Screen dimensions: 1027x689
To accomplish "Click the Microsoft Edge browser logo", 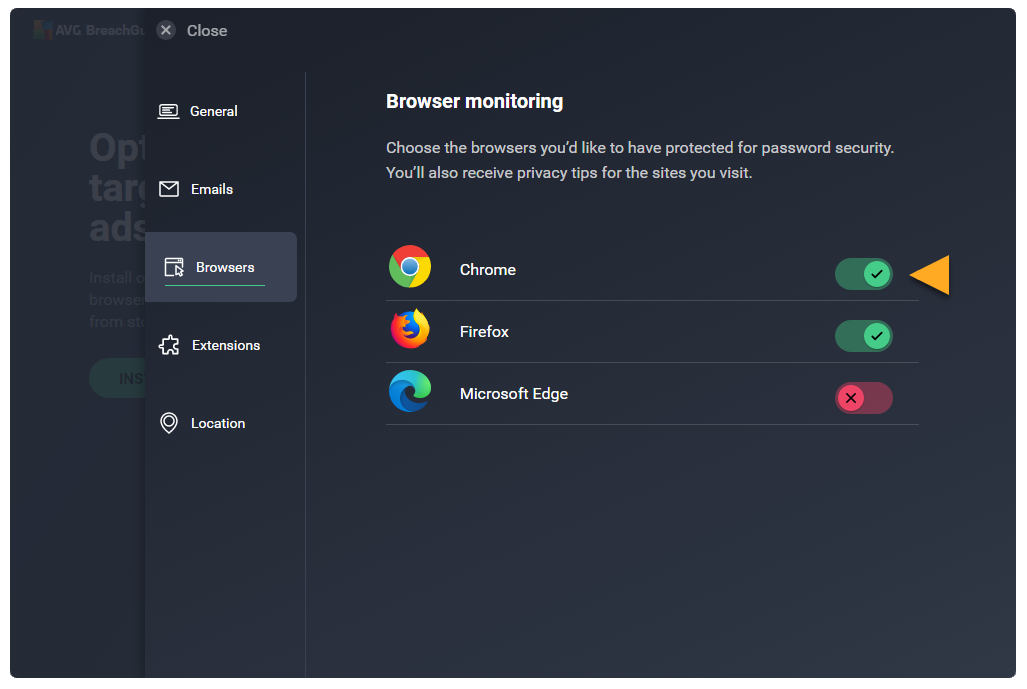I will click(410, 391).
